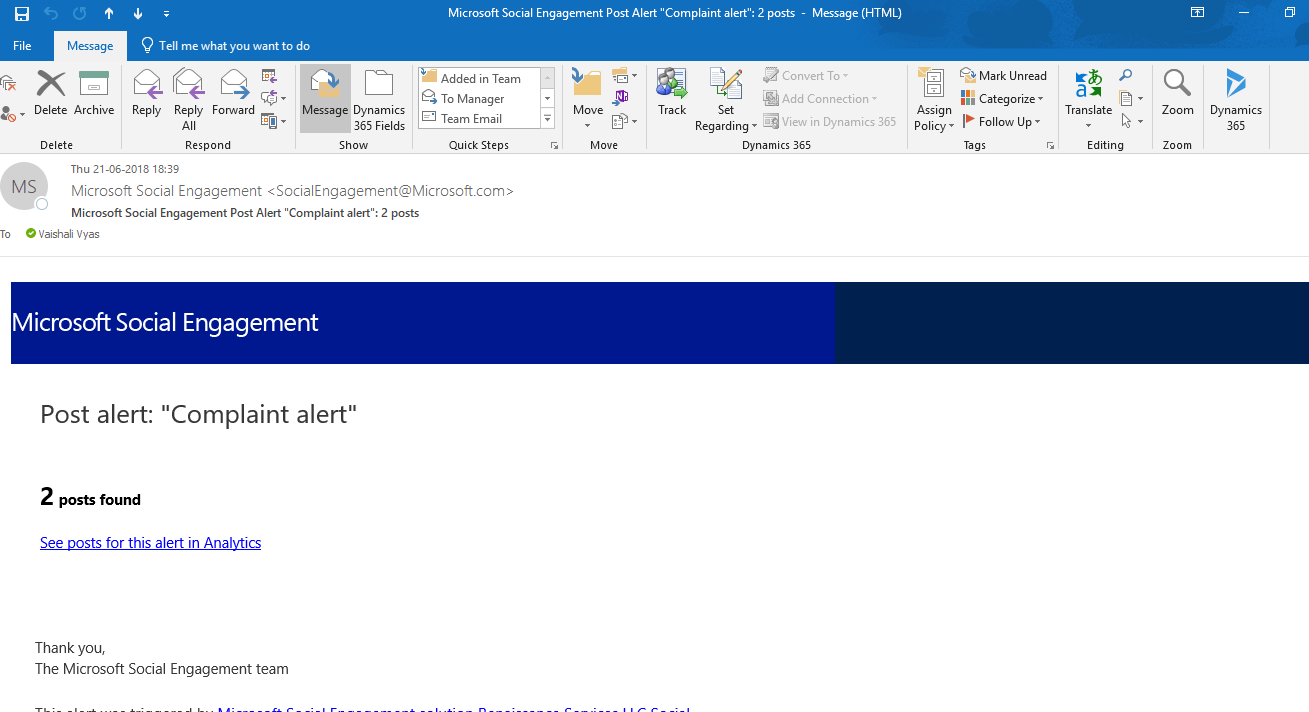Open the IM reply dropdown

[x=273, y=98]
